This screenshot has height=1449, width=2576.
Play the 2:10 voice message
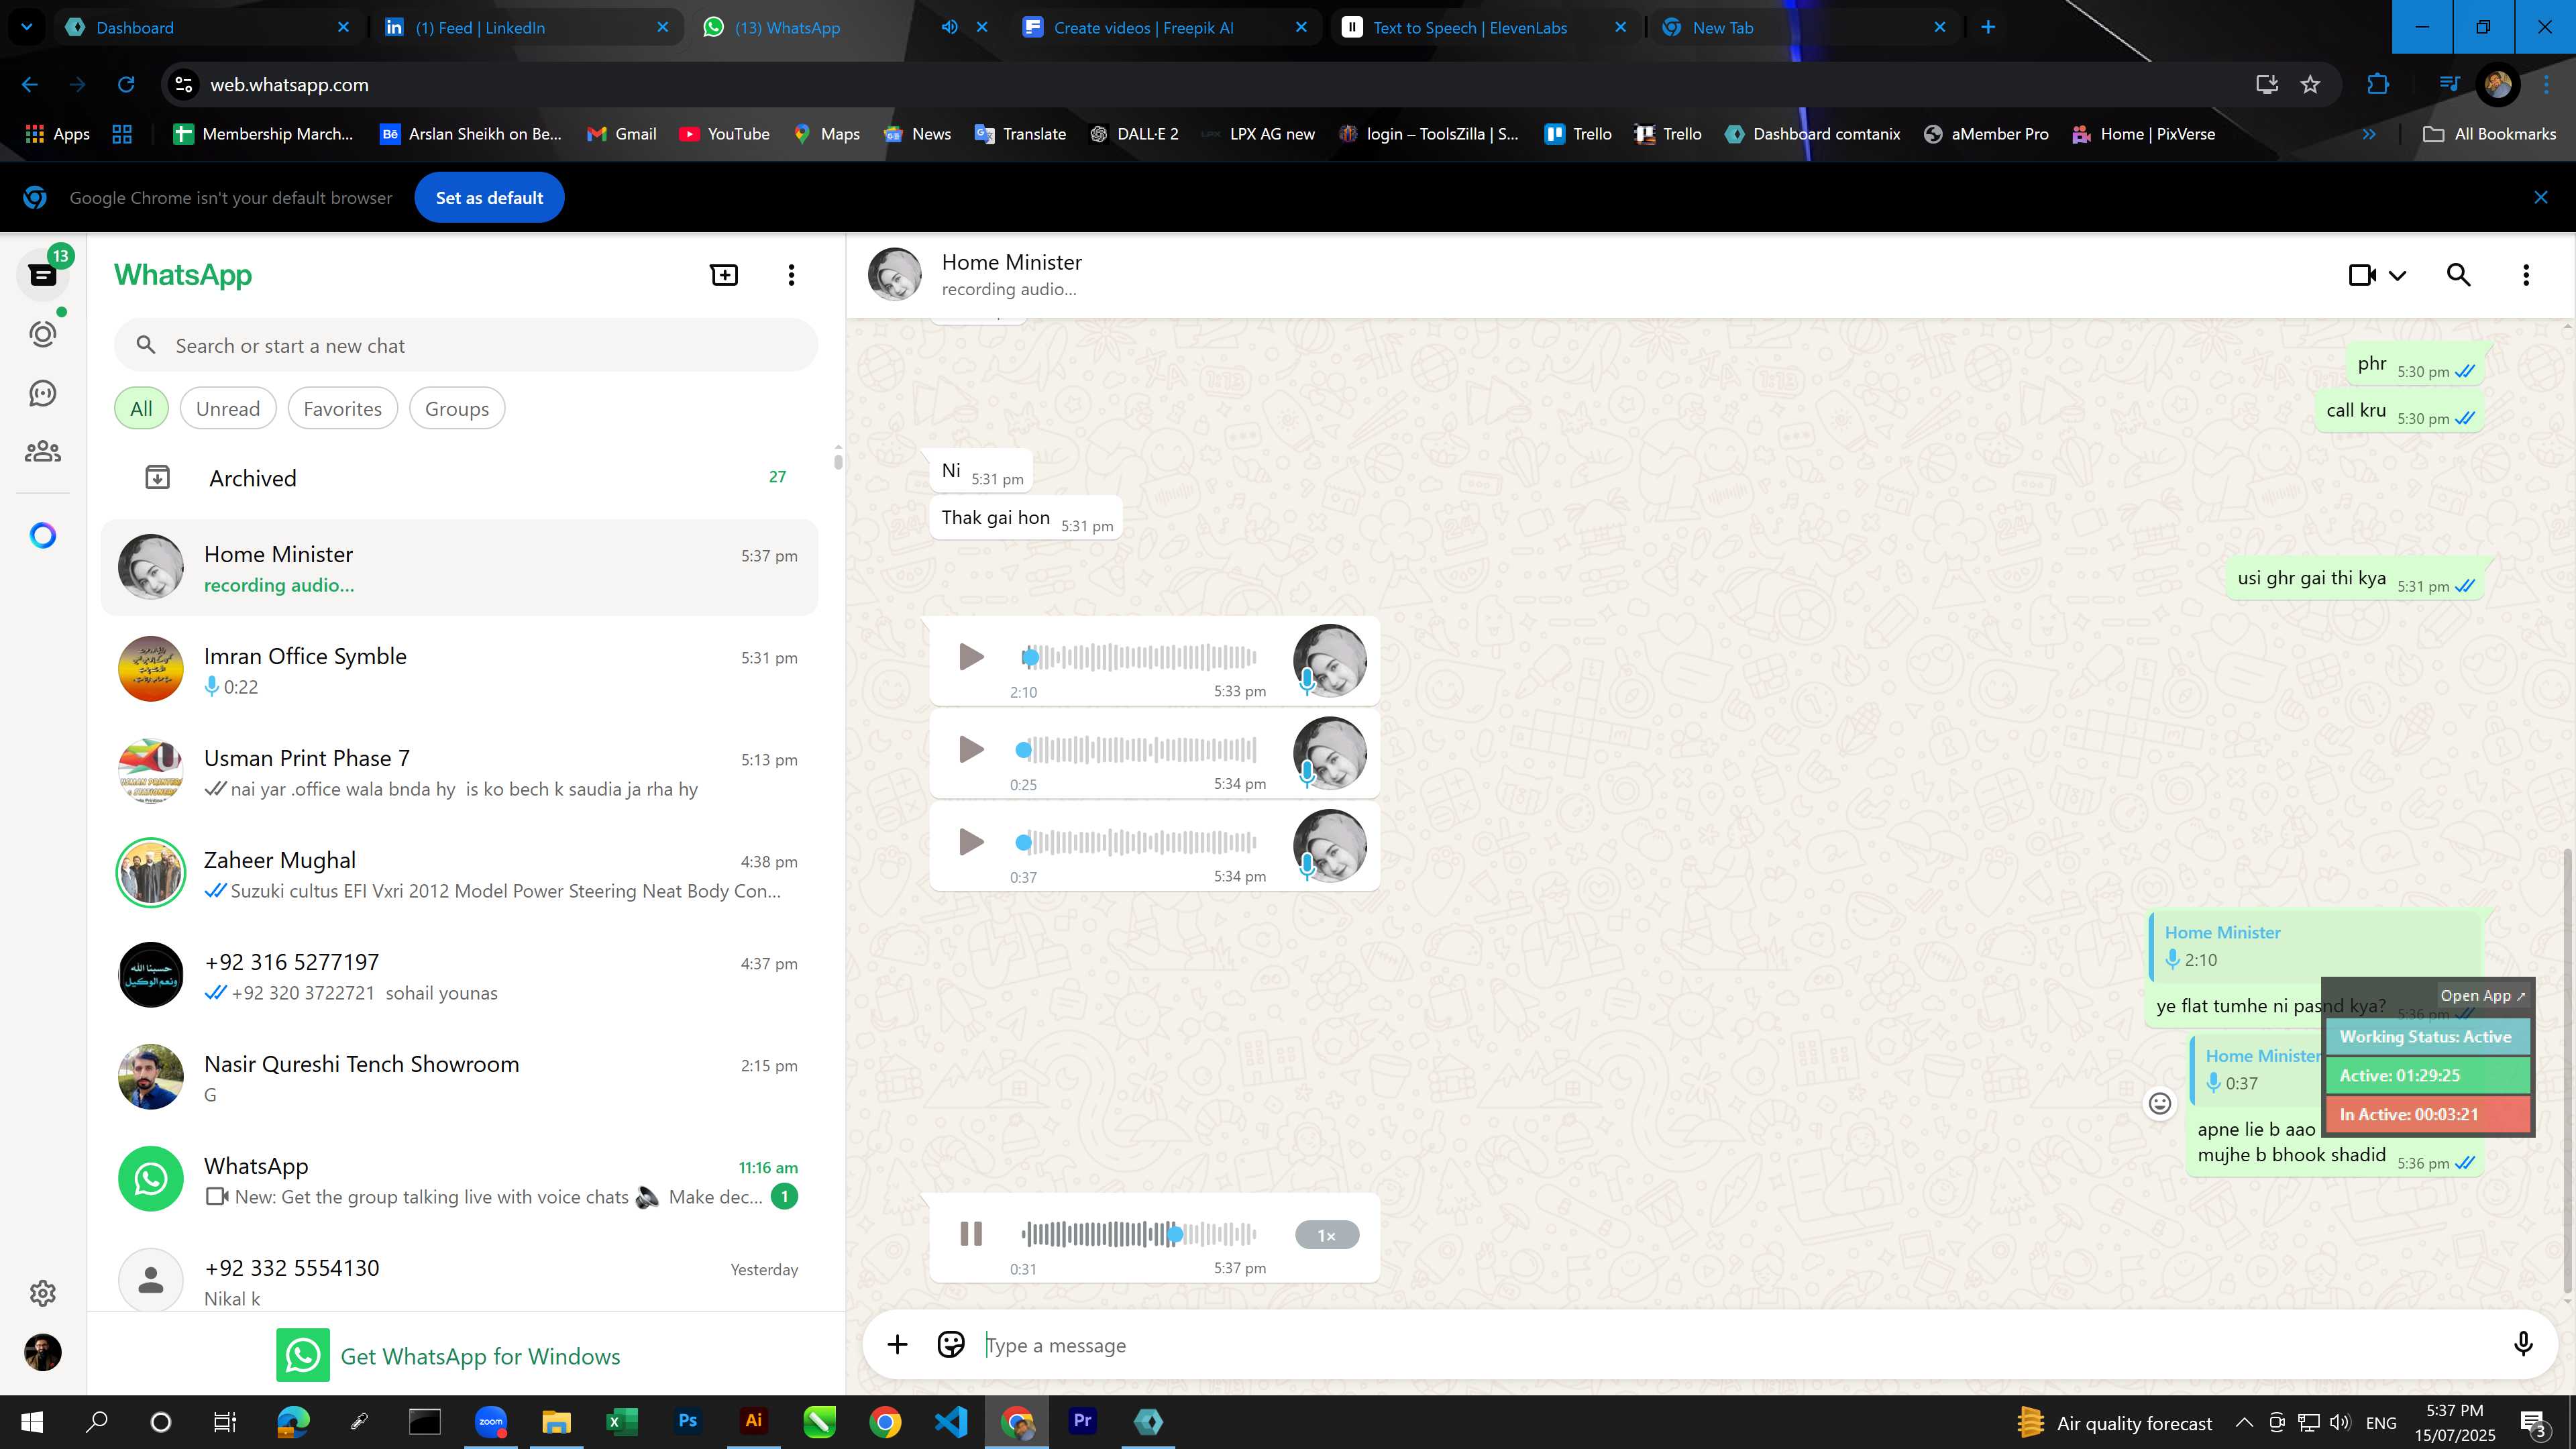point(970,657)
